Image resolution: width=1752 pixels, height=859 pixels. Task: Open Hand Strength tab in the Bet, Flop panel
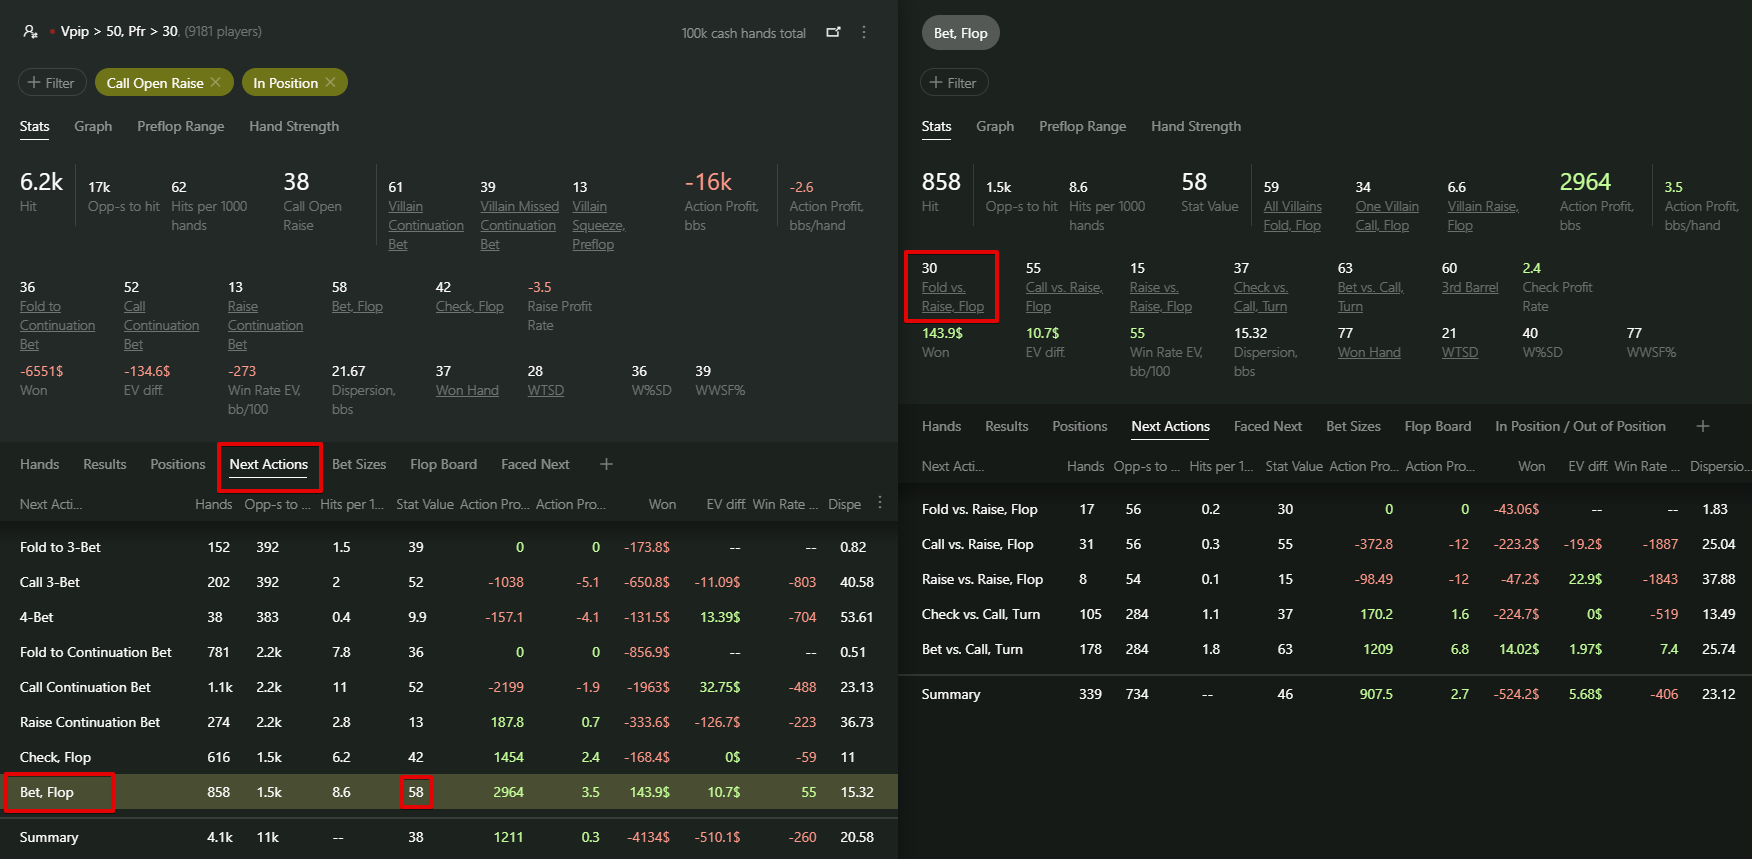1196,126
